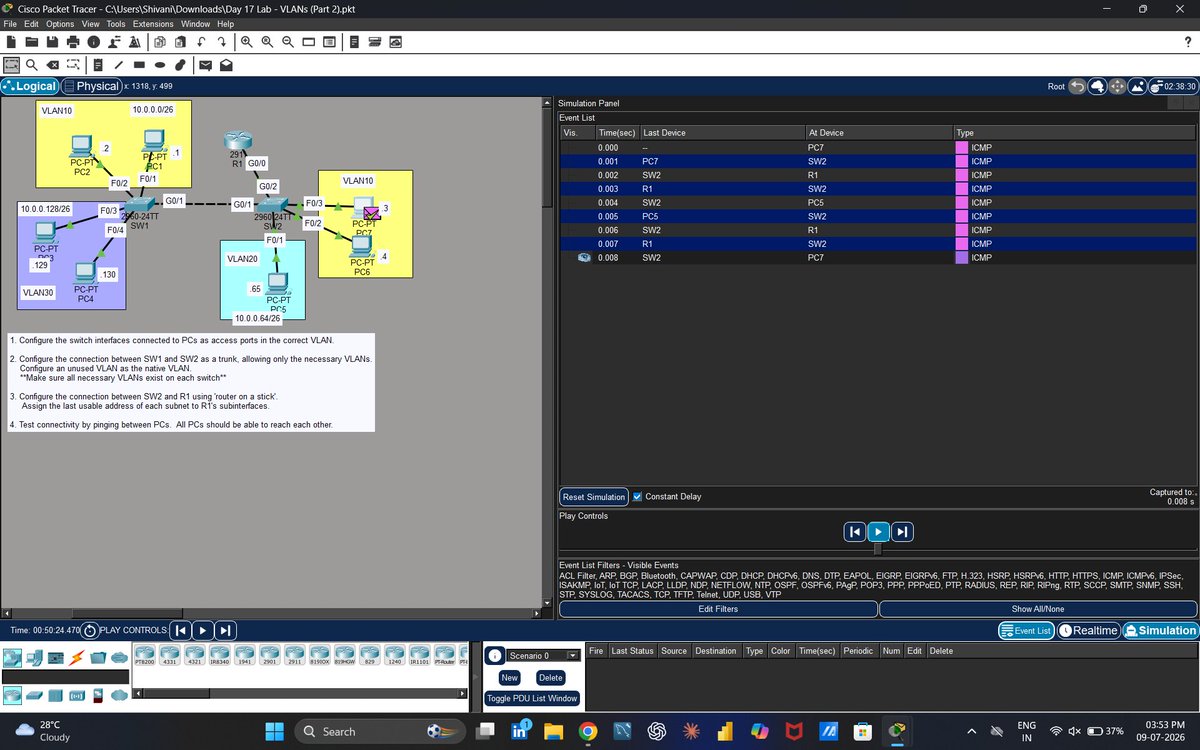This screenshot has width=1200, height=750.
Task: Open the Options menu
Action: 60,24
